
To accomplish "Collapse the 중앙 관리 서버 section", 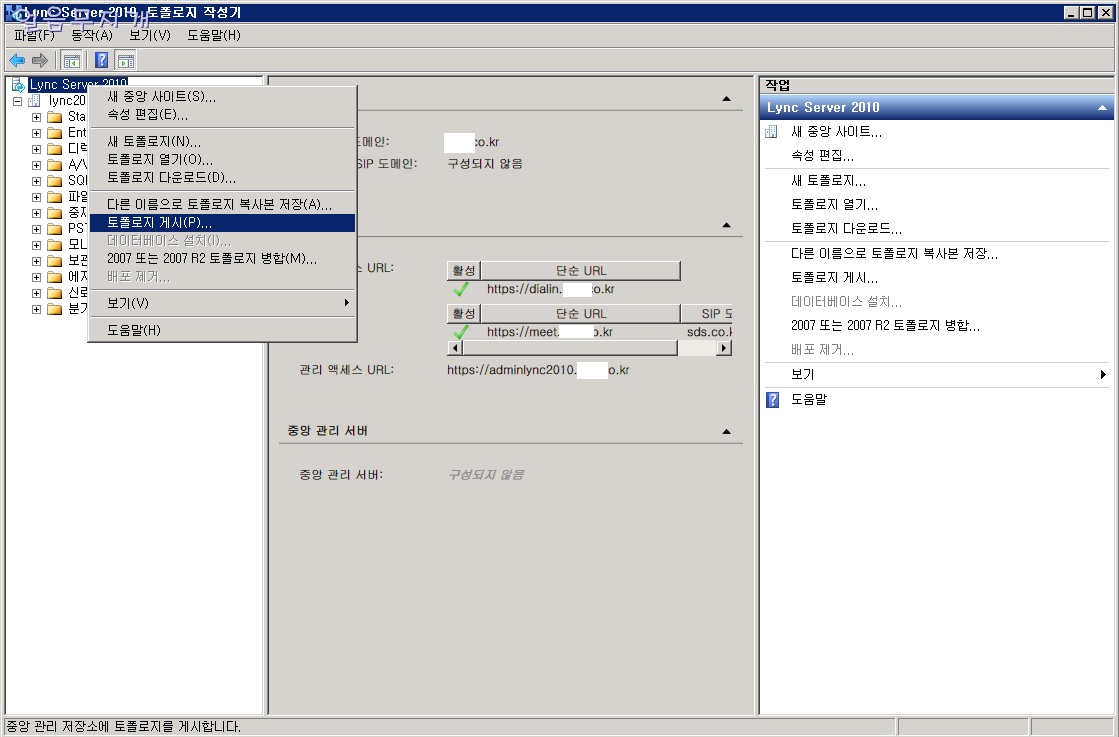I will click(726, 432).
